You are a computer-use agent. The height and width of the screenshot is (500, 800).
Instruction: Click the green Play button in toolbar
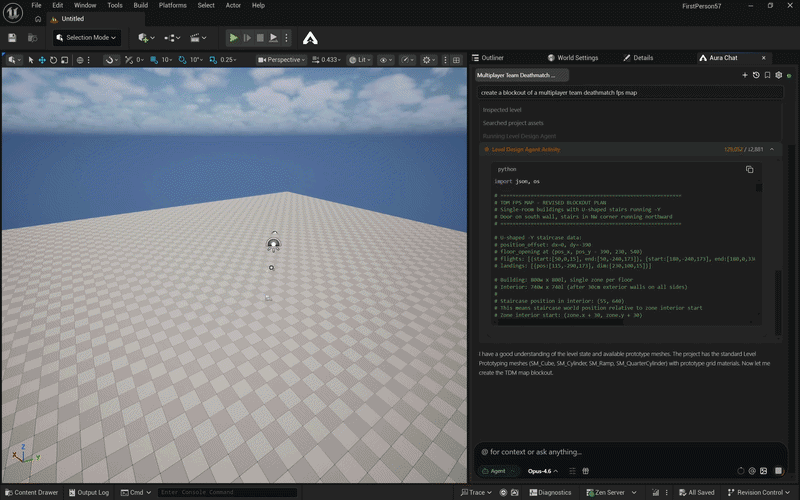234,38
